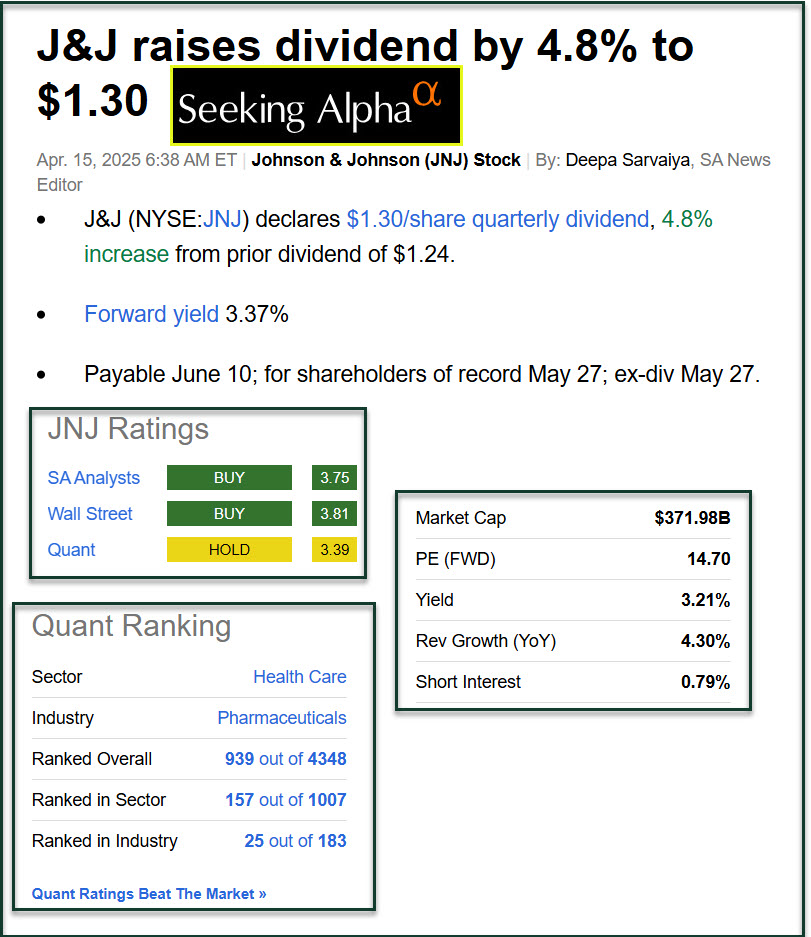Click the SA Analysts BUY badge

click(x=229, y=478)
